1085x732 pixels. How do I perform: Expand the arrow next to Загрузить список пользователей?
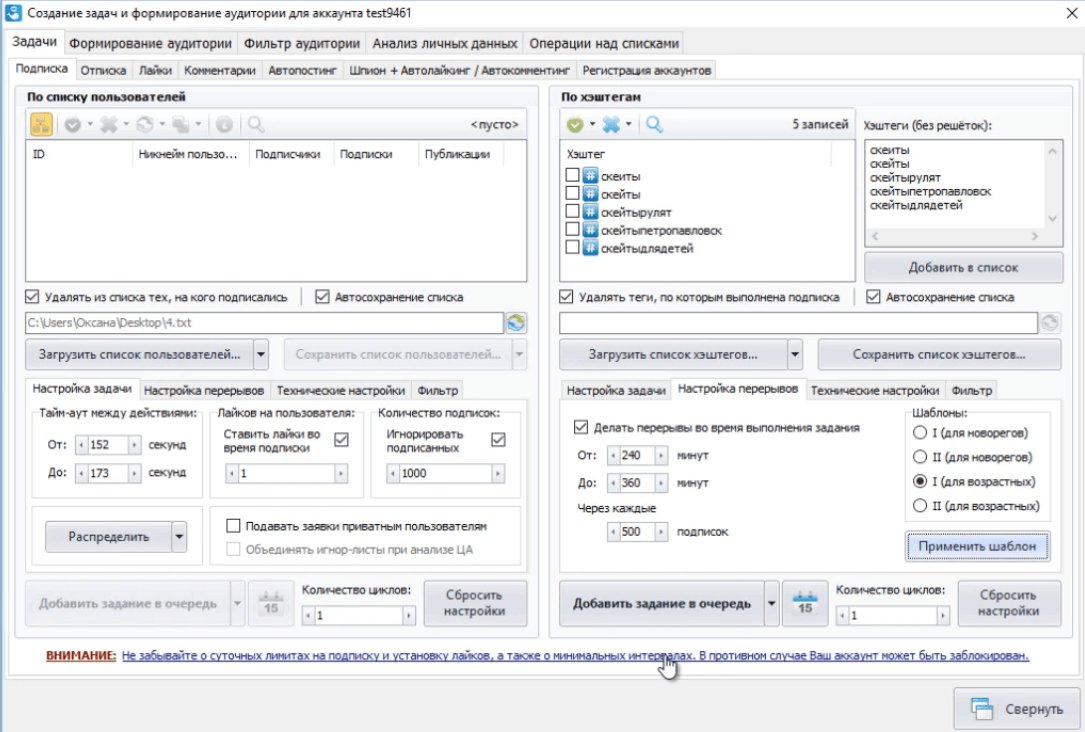tap(261, 354)
